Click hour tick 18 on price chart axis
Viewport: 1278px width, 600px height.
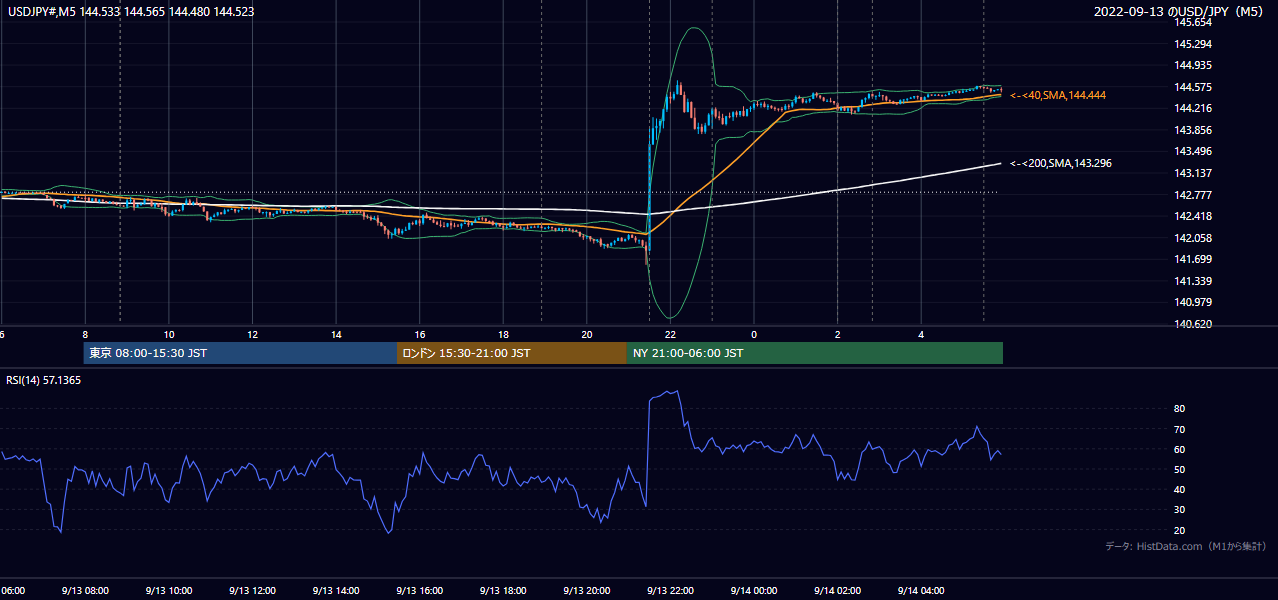coord(504,334)
